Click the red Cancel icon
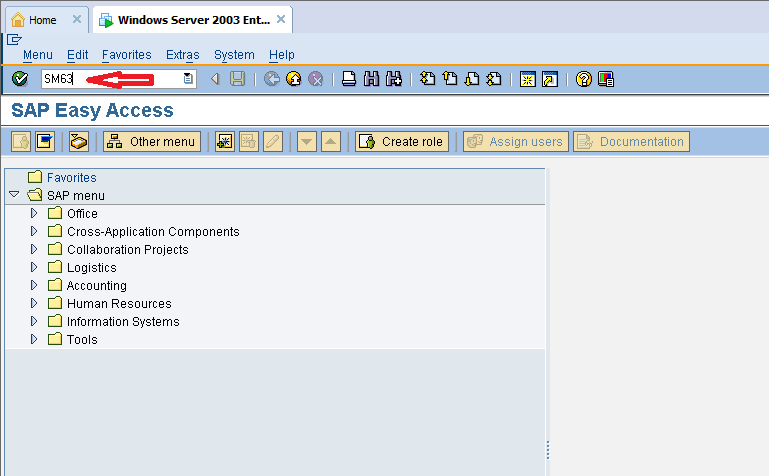 click(316, 79)
